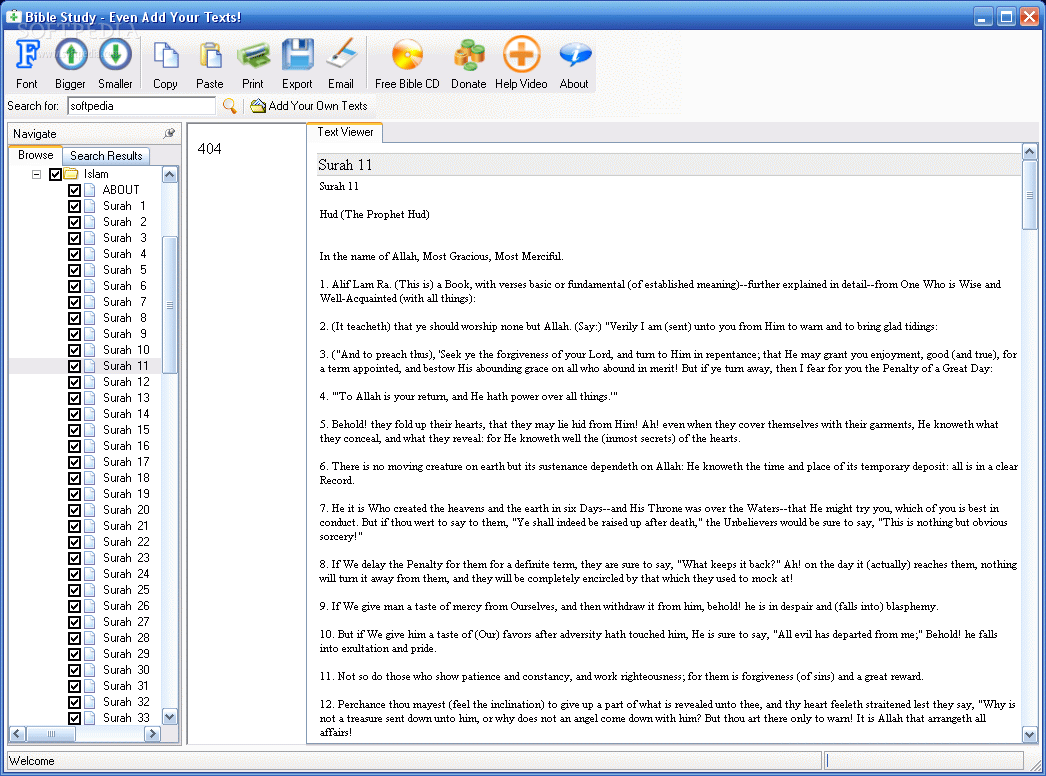Collapse the Islam tree node

click(x=37, y=174)
